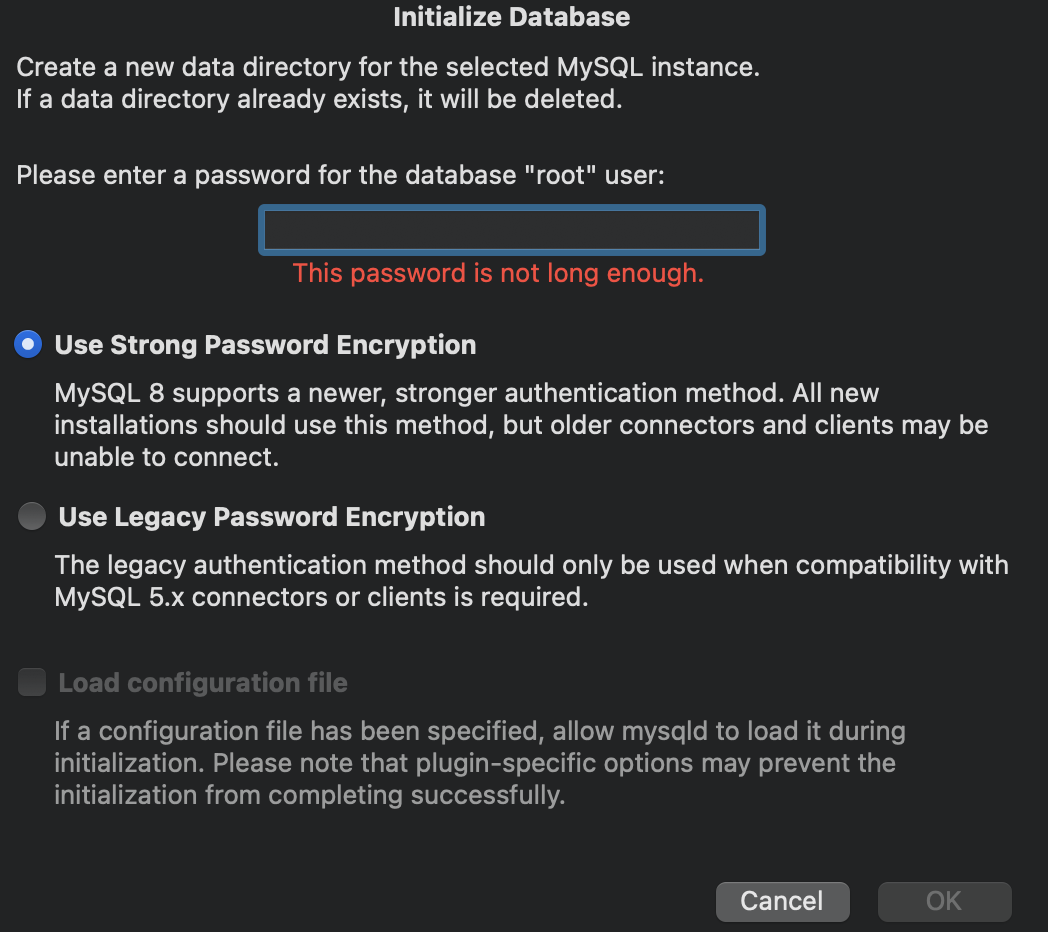The image size is (1048, 932).
Task: Click the Use Strong Password Encryption label
Action: click(265, 344)
